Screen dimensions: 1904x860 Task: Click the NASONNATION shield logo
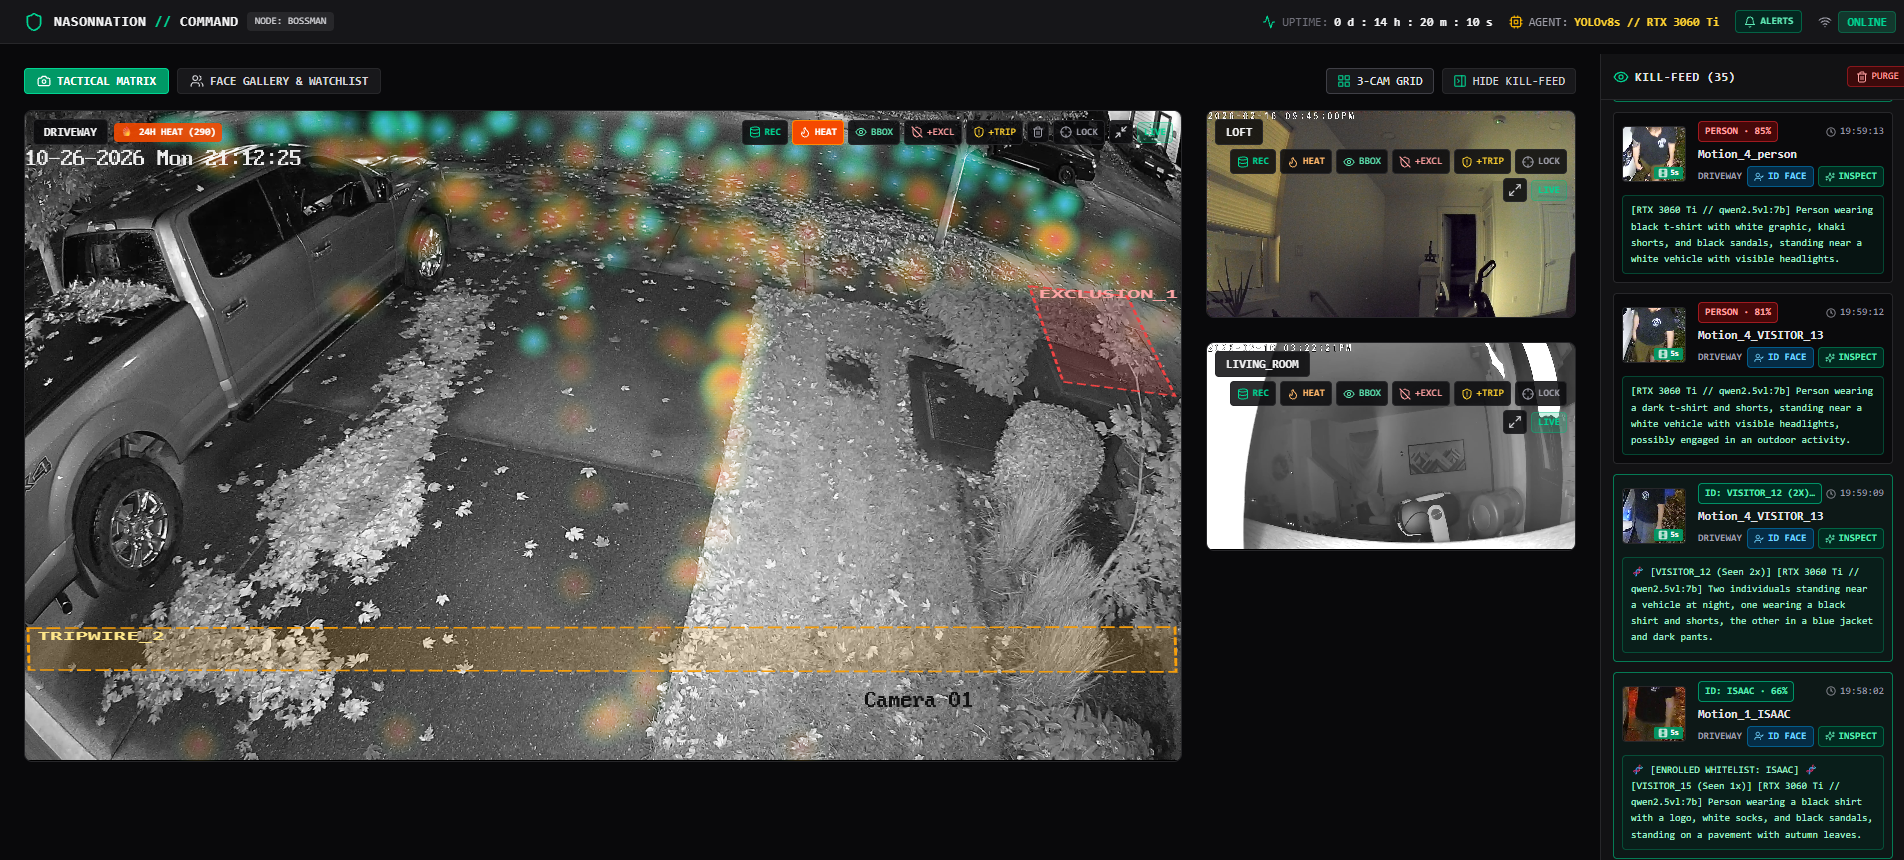pos(33,22)
